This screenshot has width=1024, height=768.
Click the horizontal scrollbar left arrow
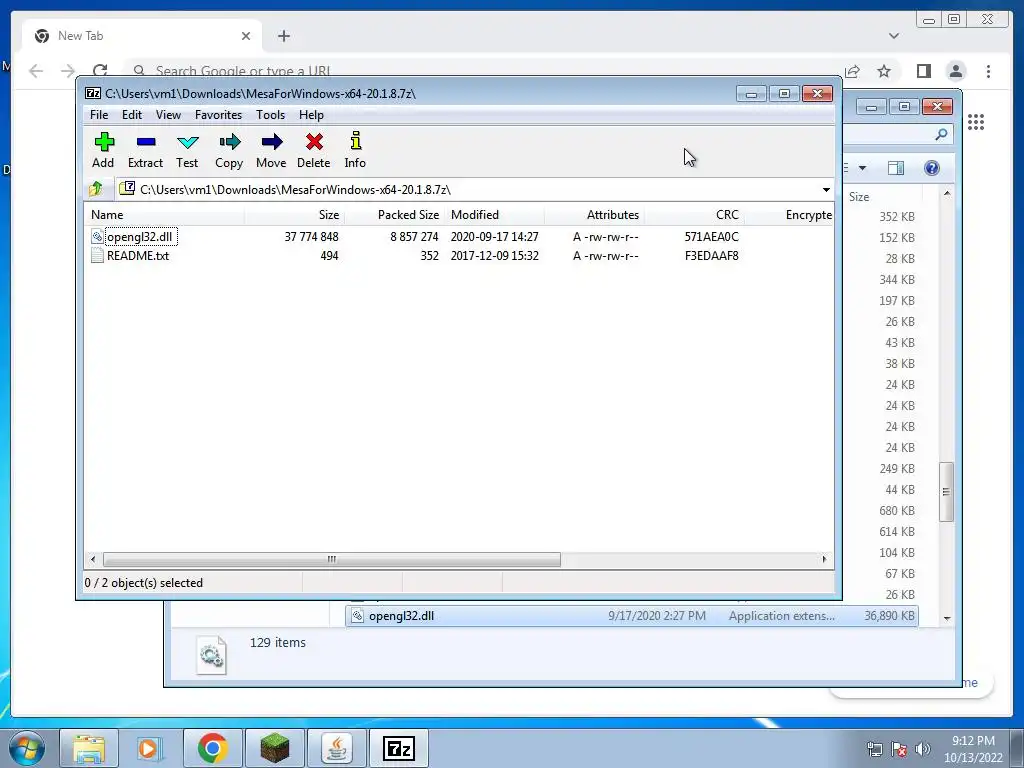click(93, 560)
